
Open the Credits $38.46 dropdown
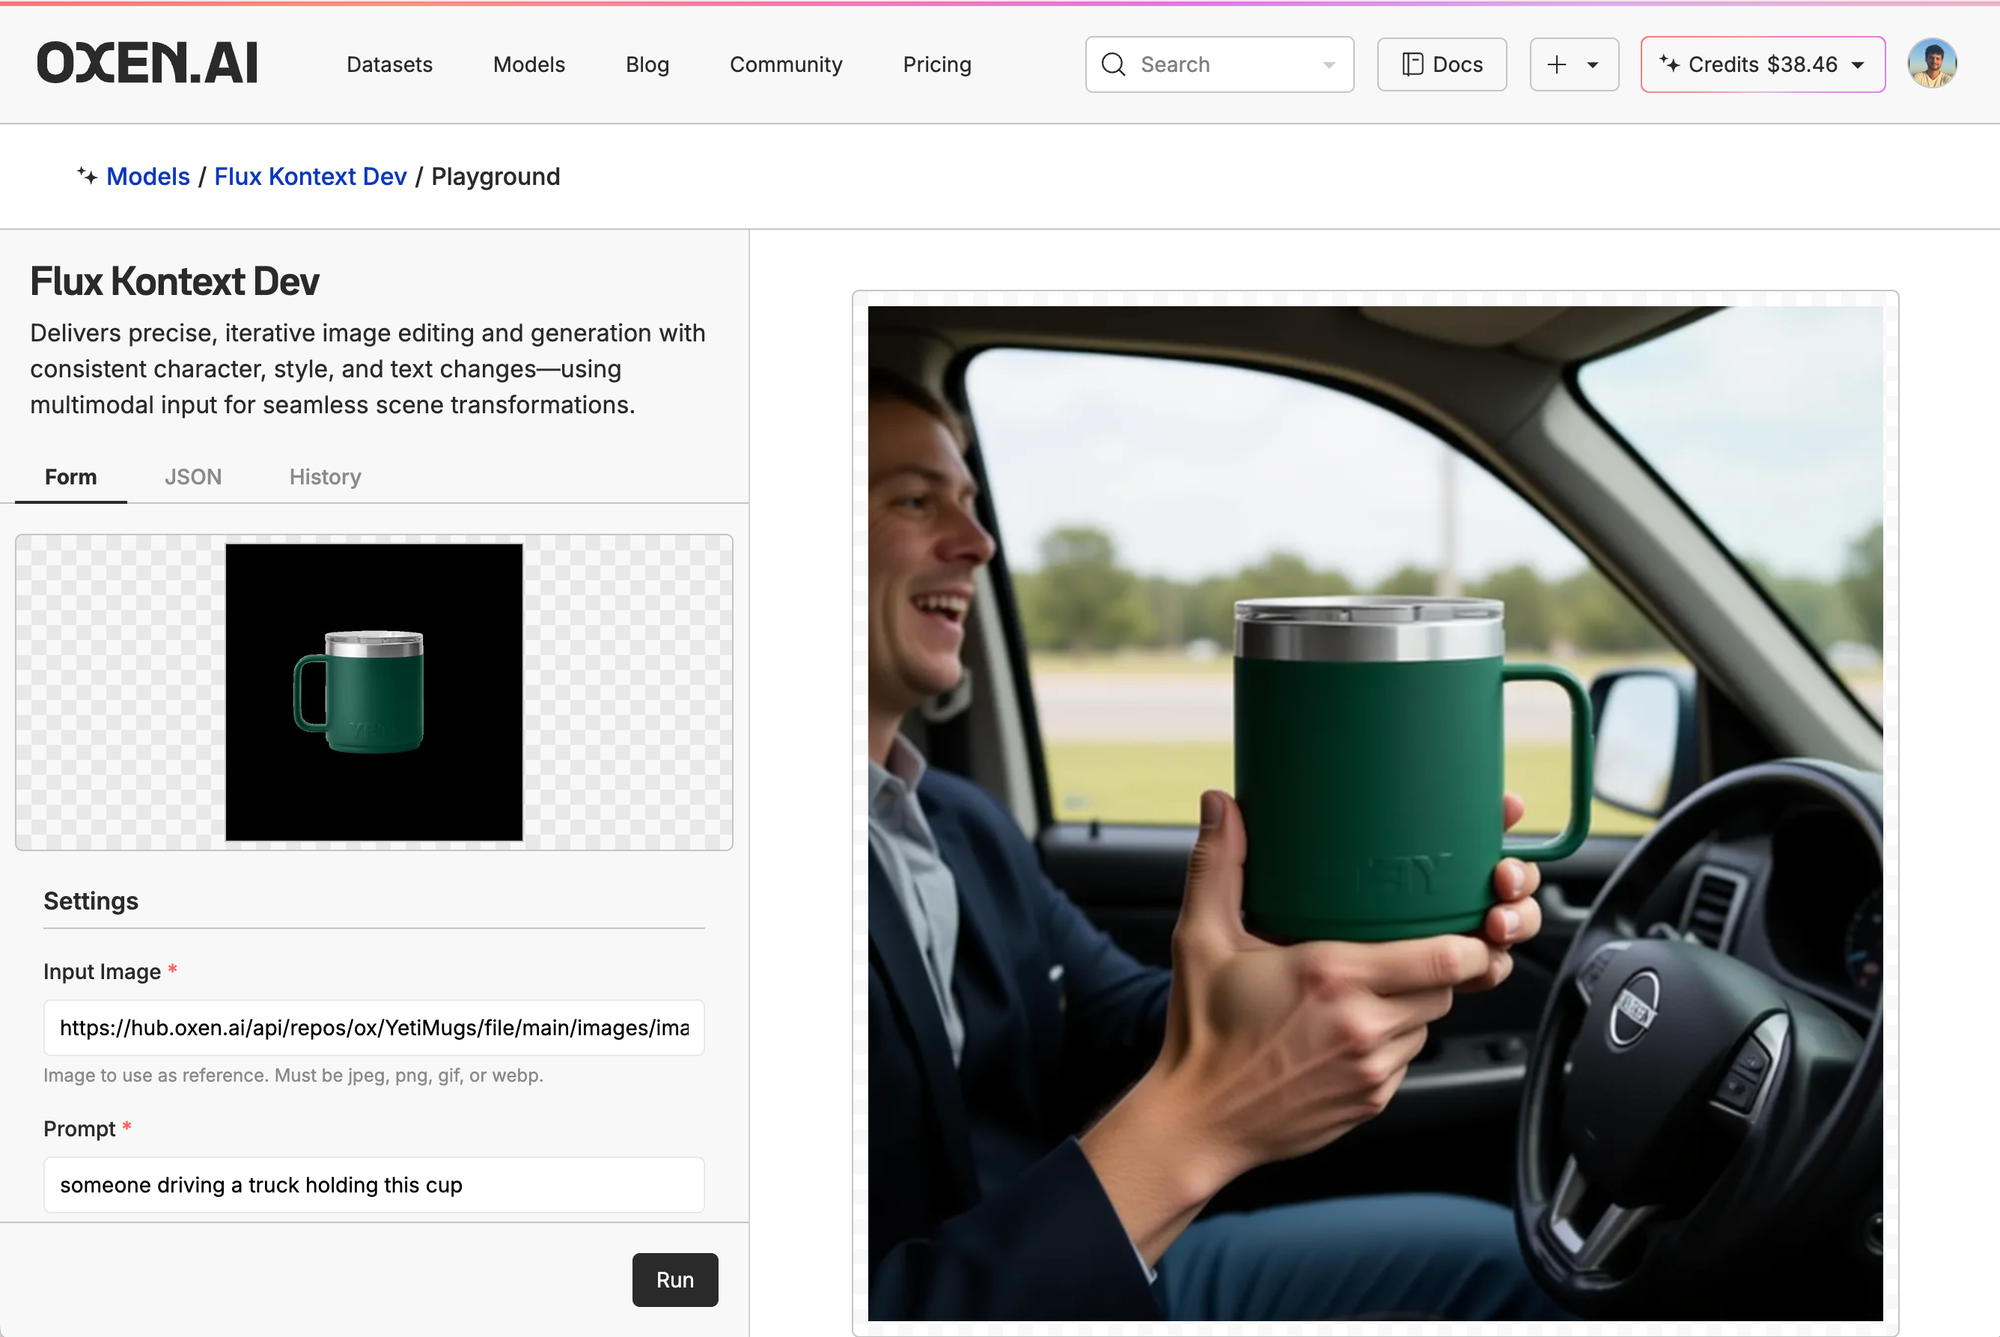pyautogui.click(x=1763, y=65)
